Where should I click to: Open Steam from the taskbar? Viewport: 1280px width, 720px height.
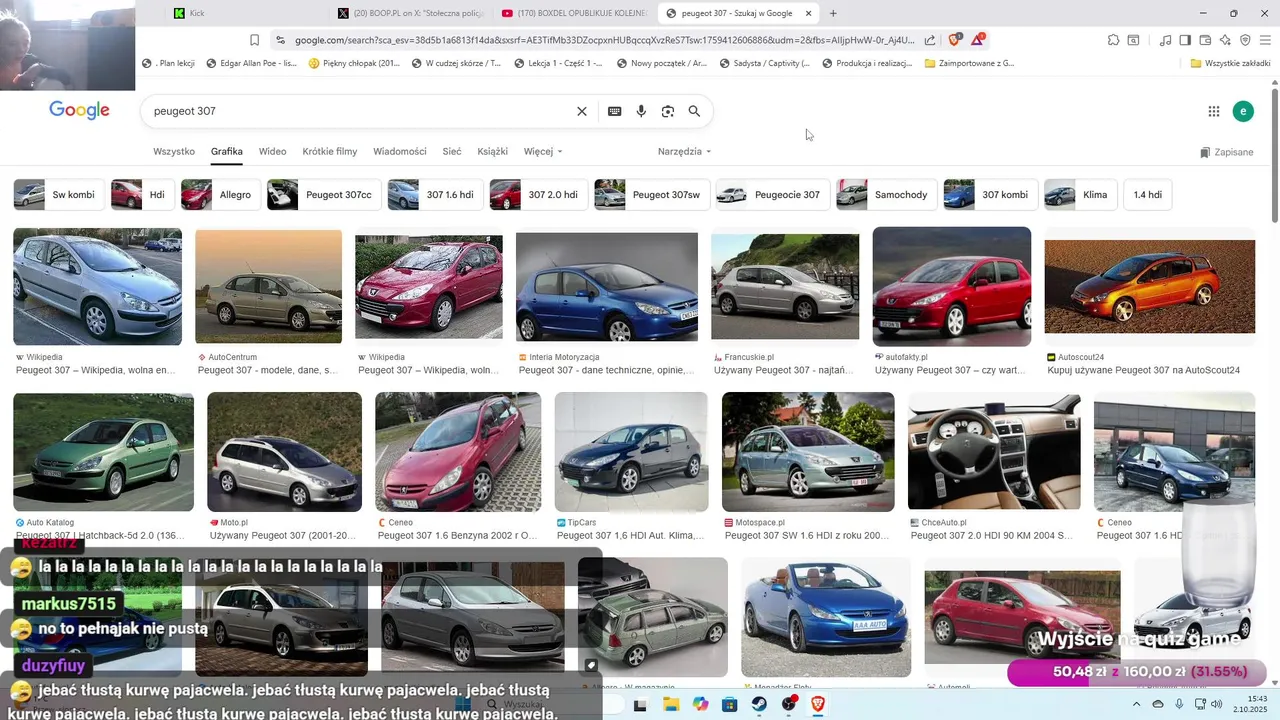[x=760, y=704]
